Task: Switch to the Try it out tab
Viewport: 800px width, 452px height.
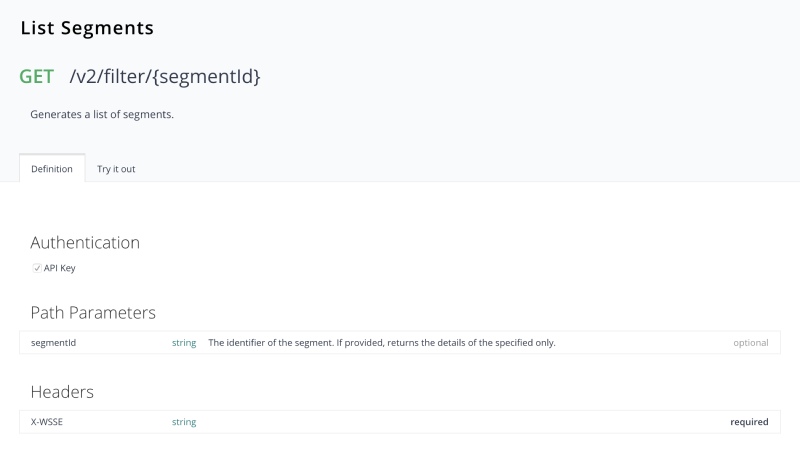Action: (116, 169)
